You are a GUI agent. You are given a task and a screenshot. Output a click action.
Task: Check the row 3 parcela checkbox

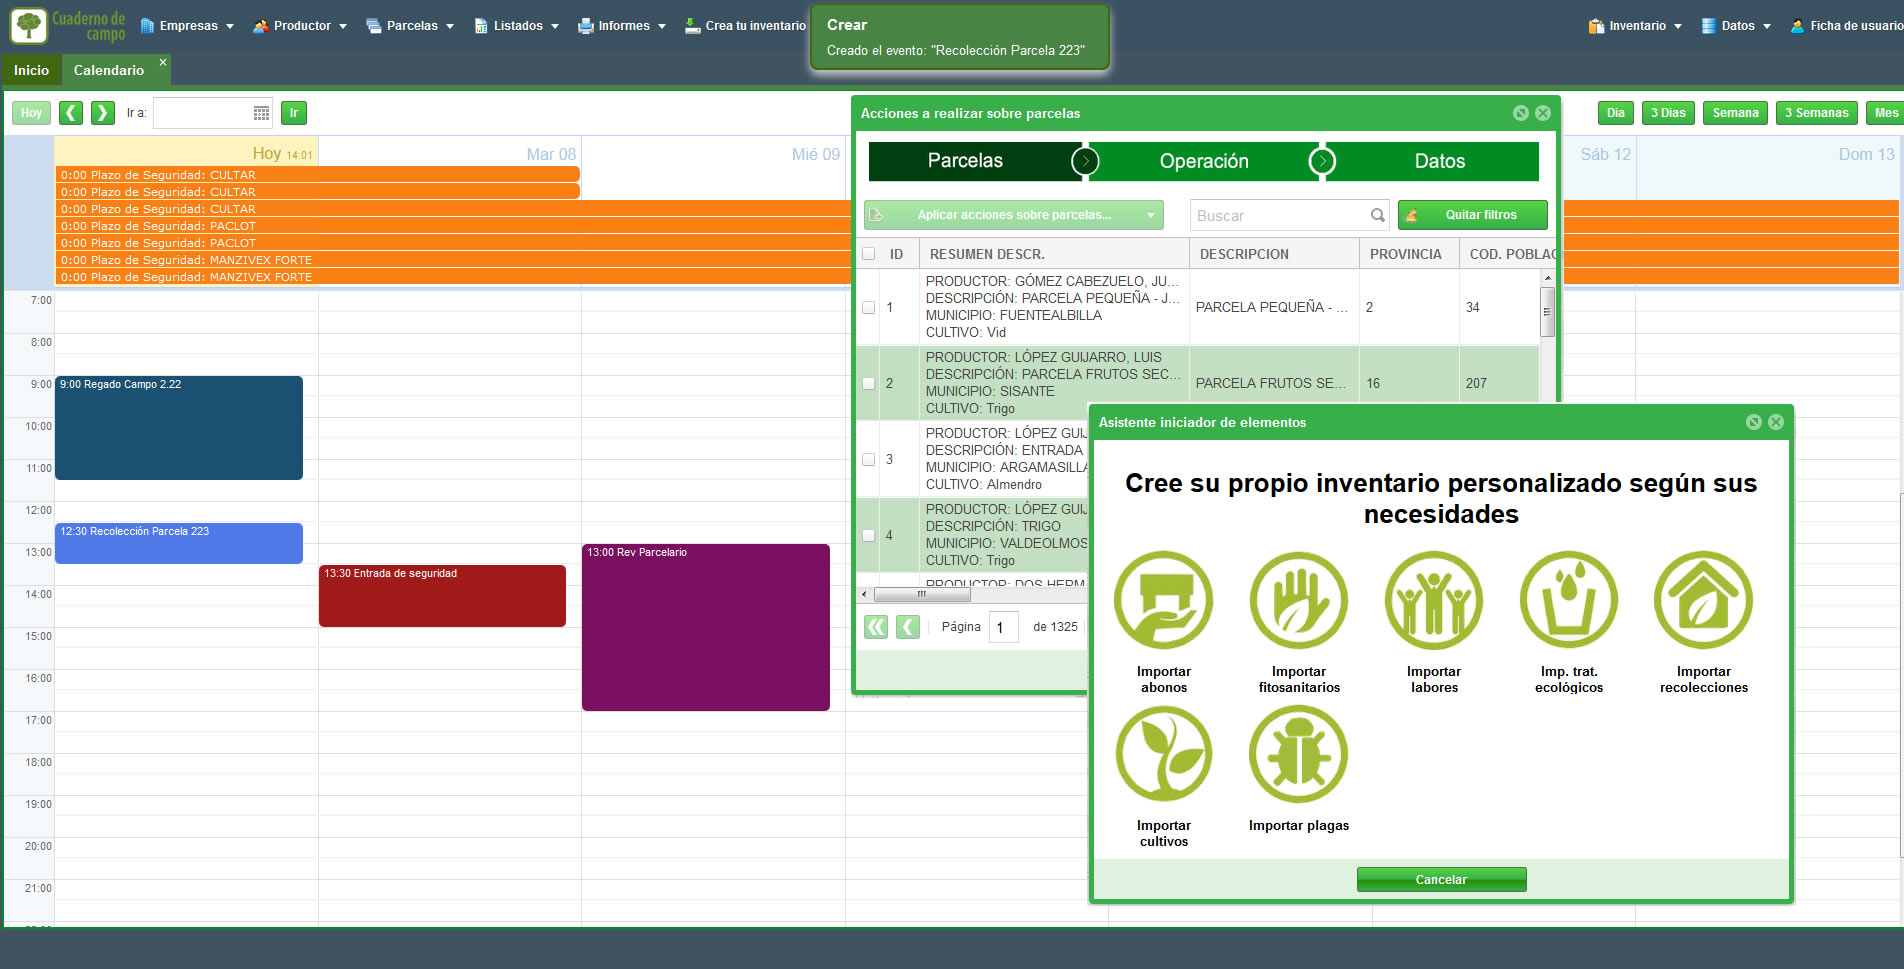point(868,459)
